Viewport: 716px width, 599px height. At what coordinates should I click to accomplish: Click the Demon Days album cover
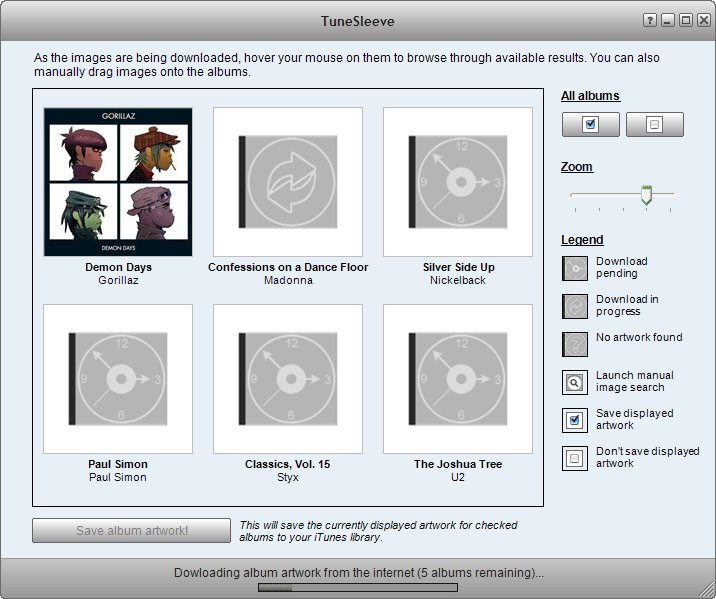coord(118,182)
